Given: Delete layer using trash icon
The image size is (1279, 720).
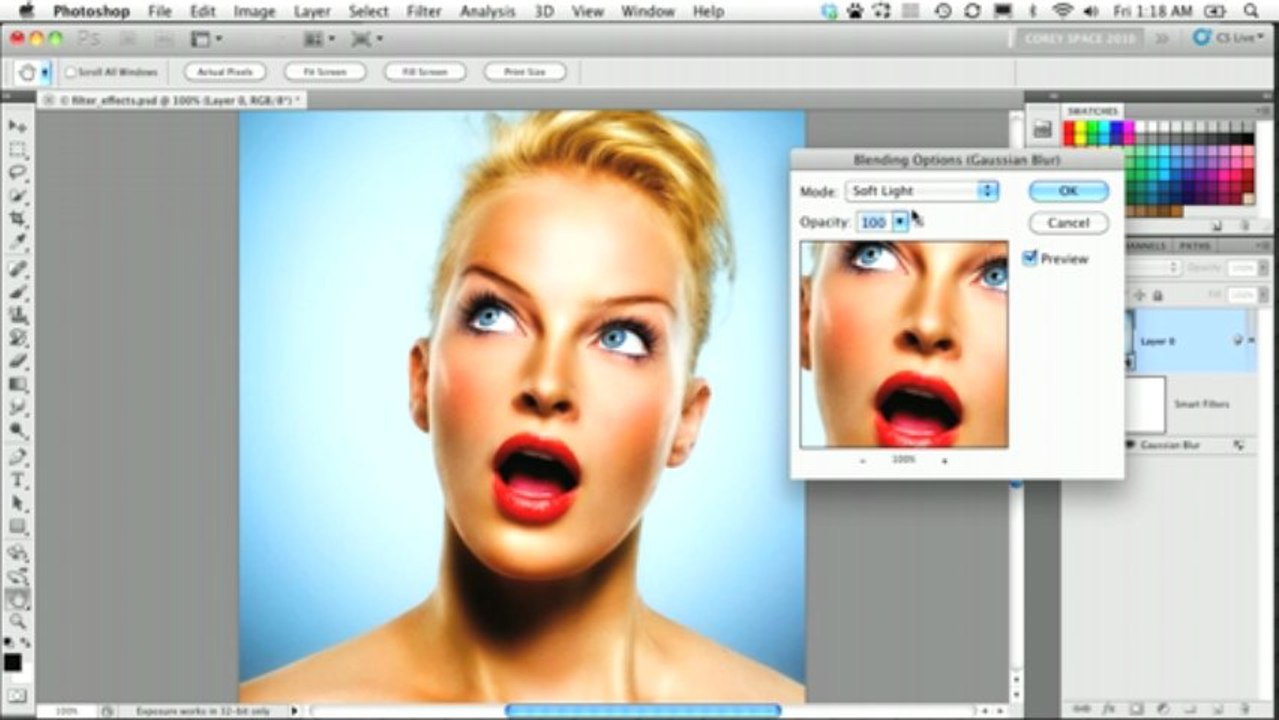Looking at the screenshot, I should click(1246, 708).
